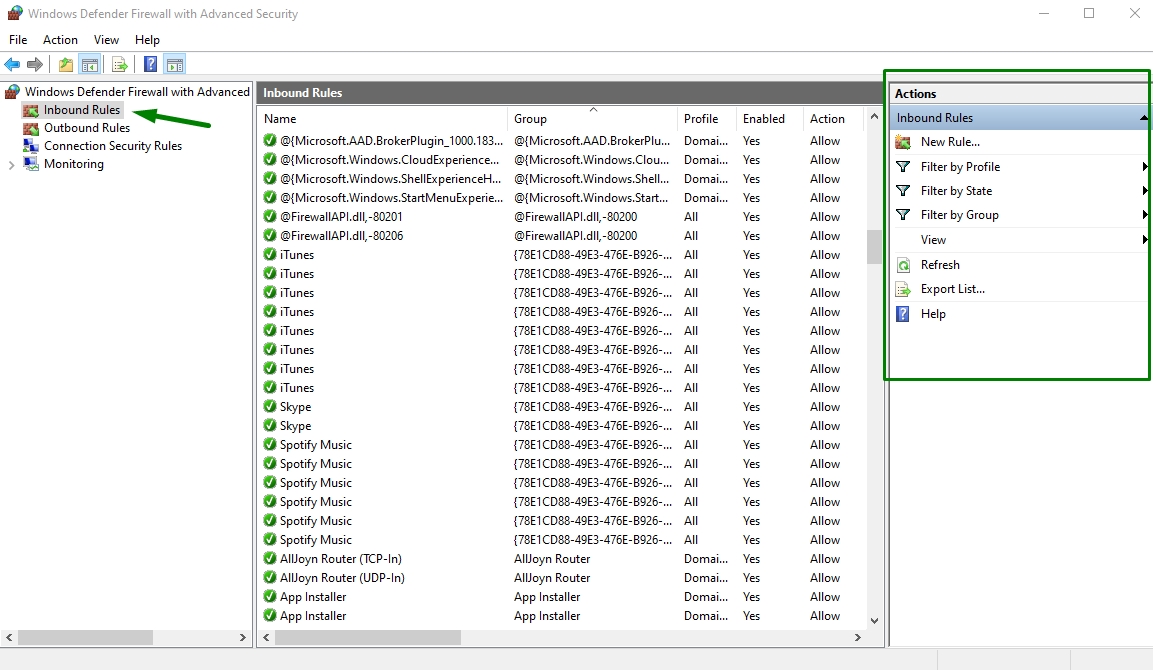Click the Refresh icon in Actions pane

(x=903, y=265)
